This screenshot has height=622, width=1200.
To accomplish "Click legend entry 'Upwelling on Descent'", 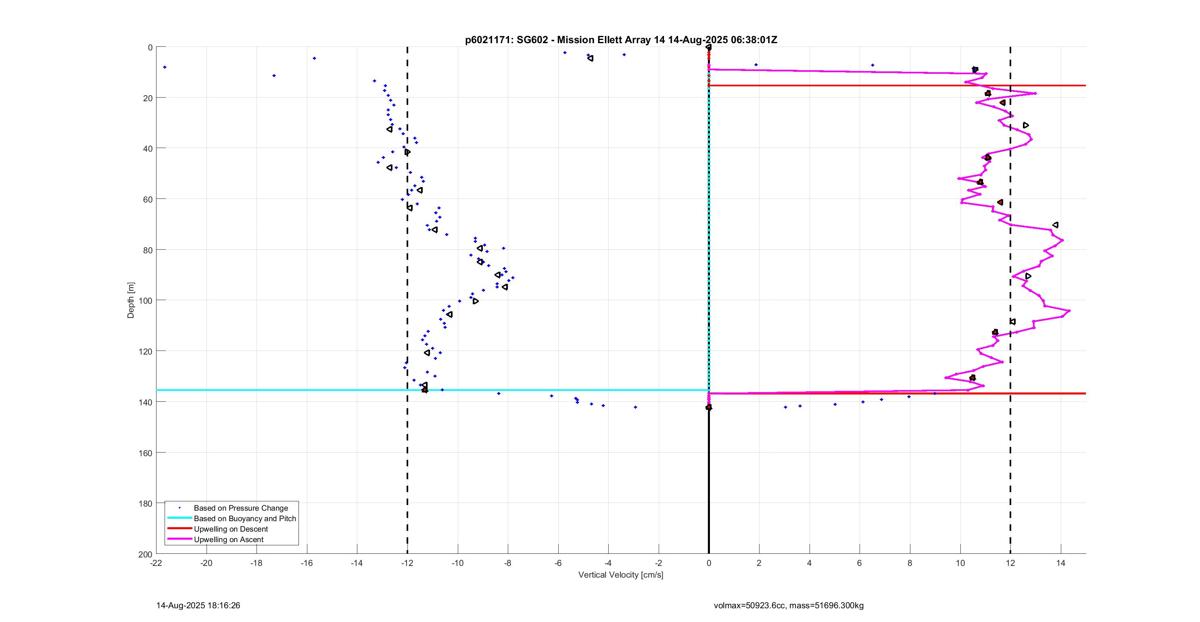I will coord(231,529).
